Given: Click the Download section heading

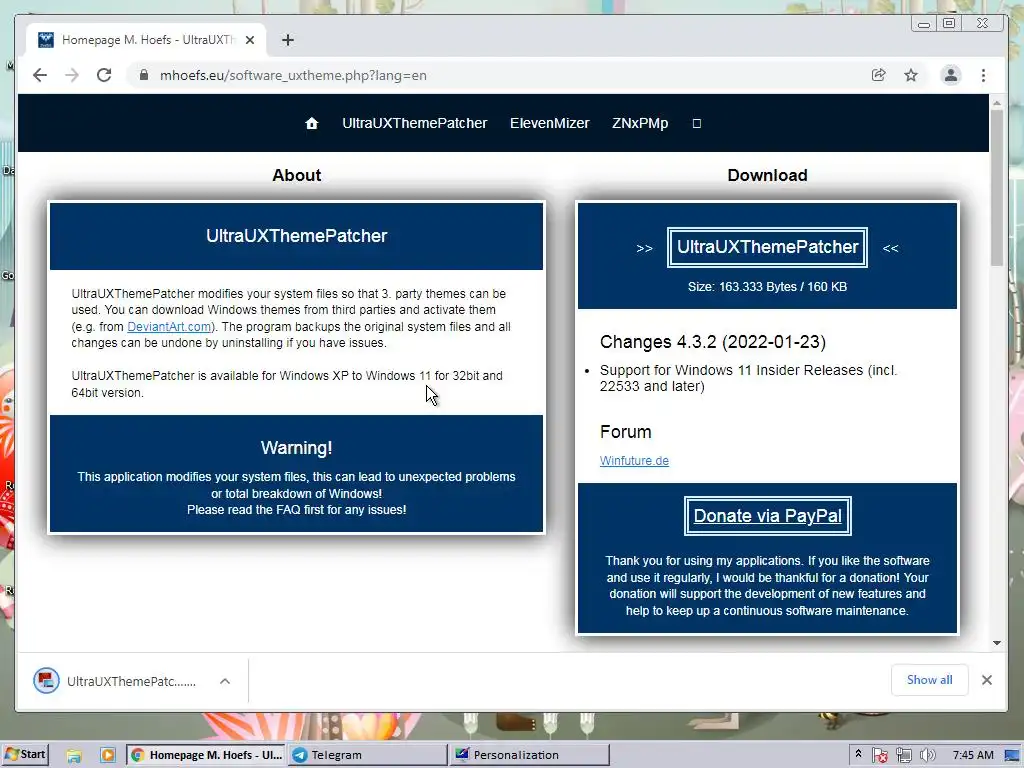Looking at the screenshot, I should 767,175.
